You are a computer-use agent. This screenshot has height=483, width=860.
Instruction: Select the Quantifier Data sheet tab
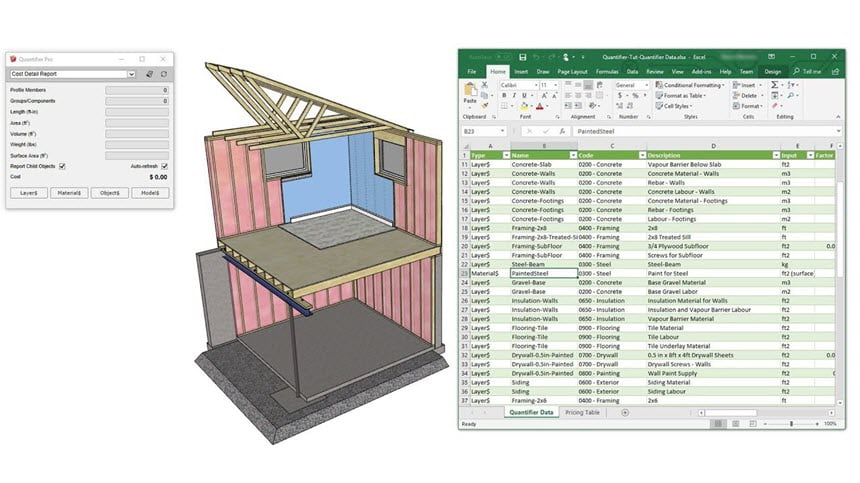531,412
